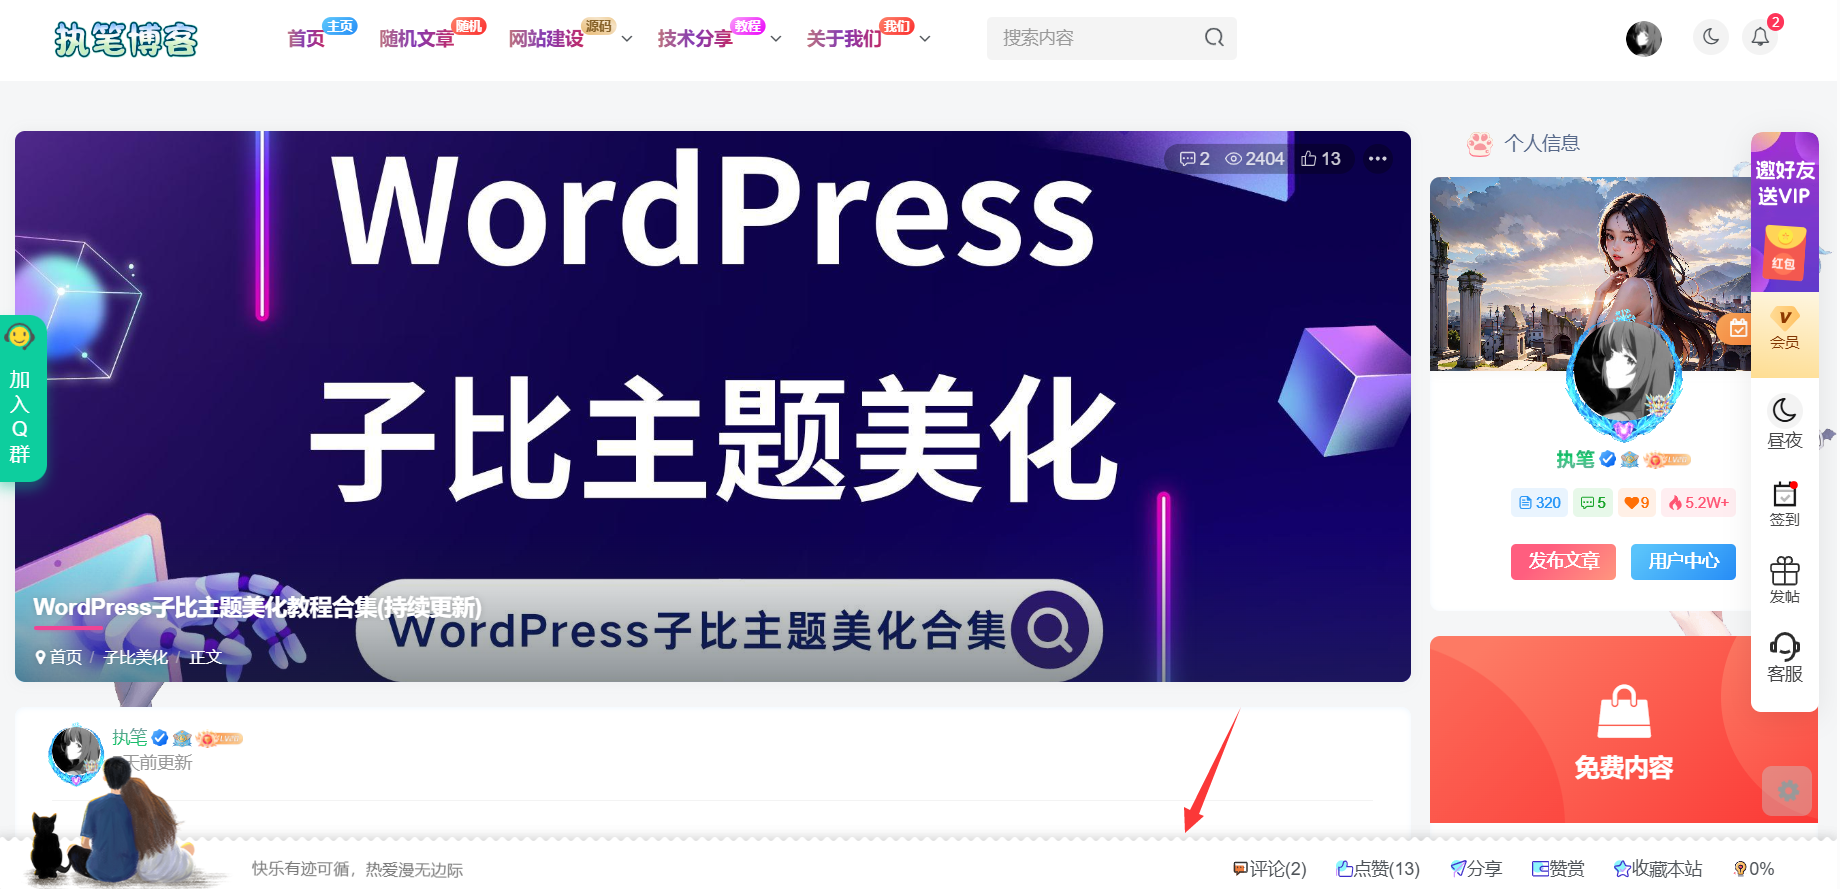Open the 免费内容 card
1840x889 pixels.
[1624, 730]
